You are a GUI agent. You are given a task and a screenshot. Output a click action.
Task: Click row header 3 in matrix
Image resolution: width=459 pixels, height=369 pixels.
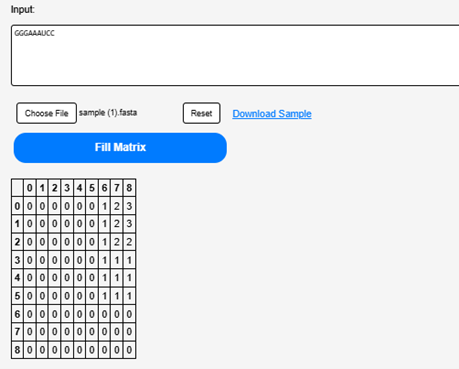pos(17,260)
